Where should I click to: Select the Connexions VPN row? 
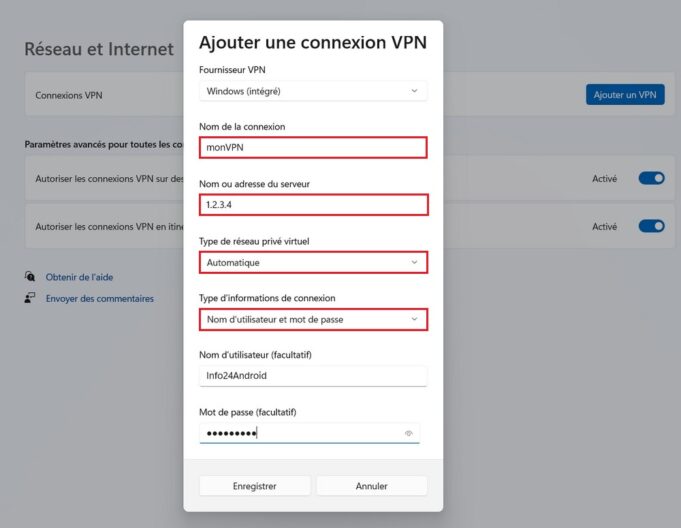coord(100,96)
